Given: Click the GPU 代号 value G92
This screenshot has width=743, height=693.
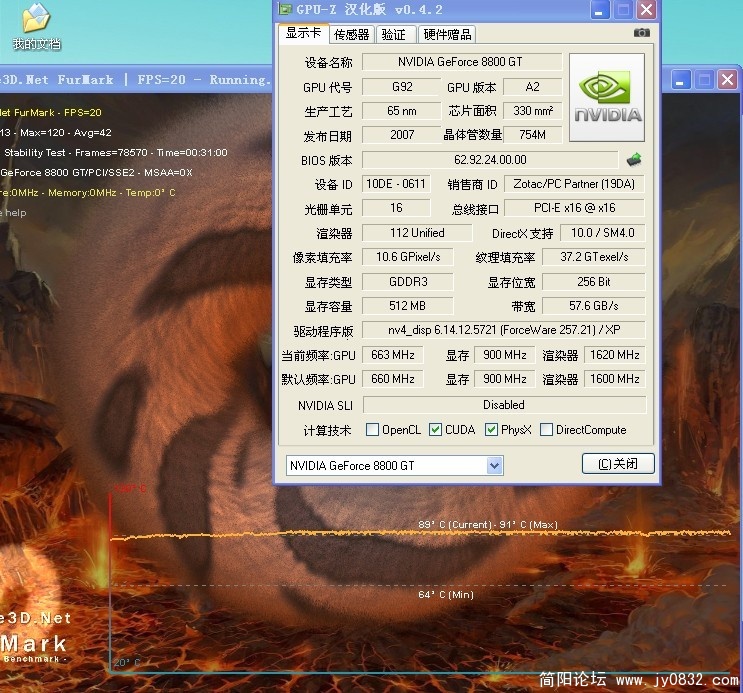Looking at the screenshot, I should click(402, 87).
